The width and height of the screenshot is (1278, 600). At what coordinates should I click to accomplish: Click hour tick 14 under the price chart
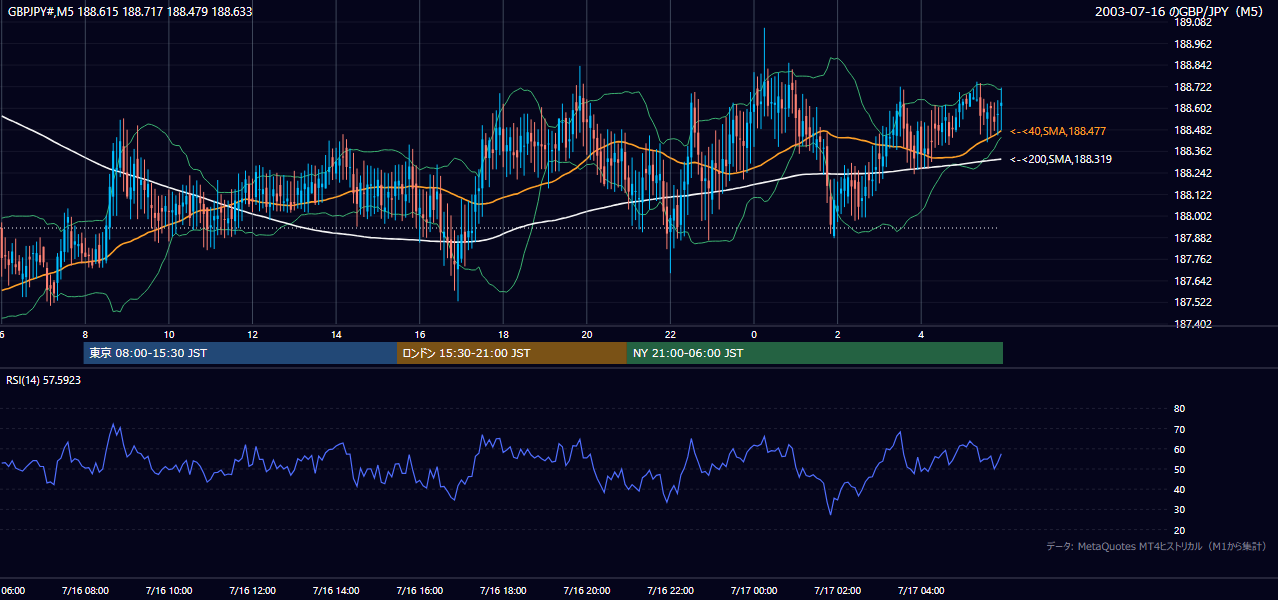point(336,335)
